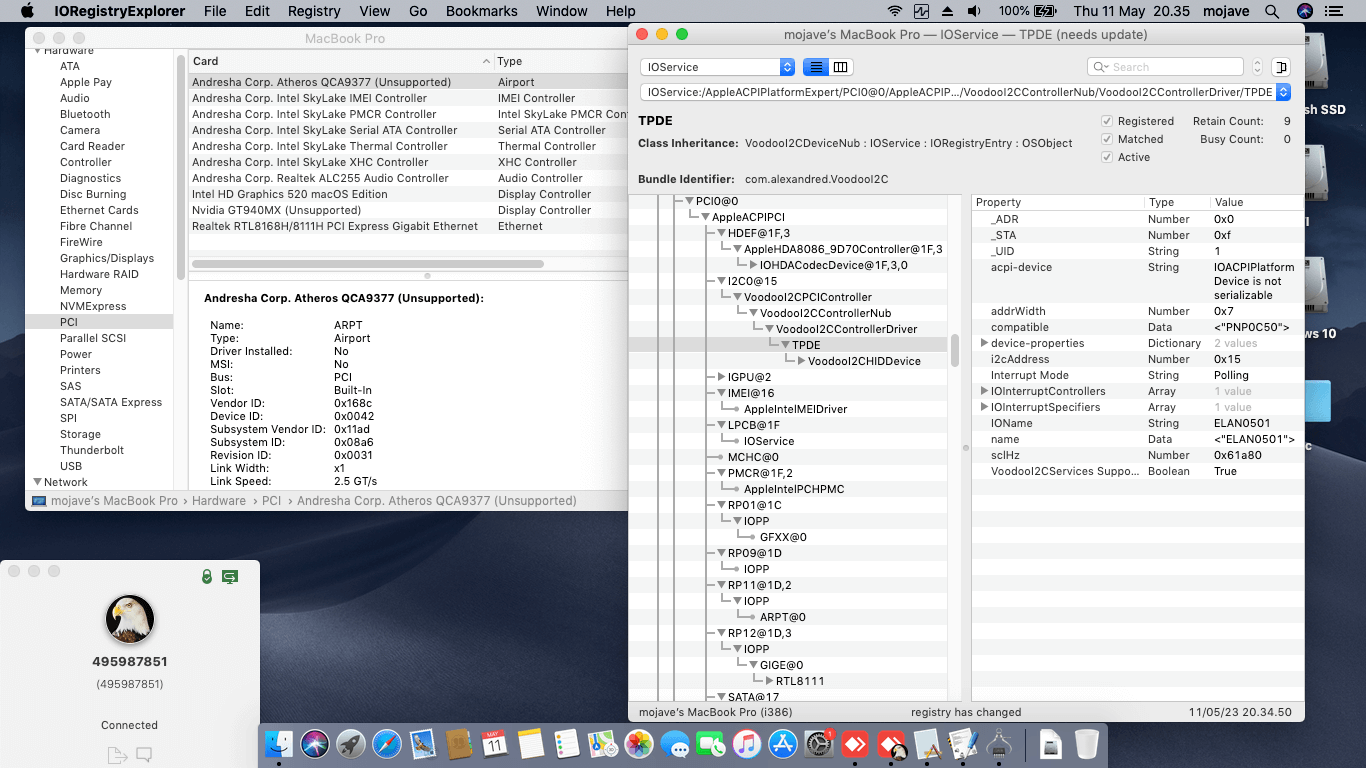Viewport: 1366px width, 768px height.
Task: Click the green lock security icon in AnyDesk panel
Action: point(207,576)
